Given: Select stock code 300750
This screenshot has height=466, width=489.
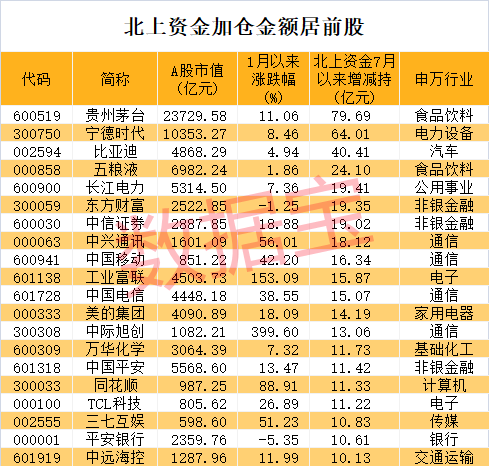Looking at the screenshot, I should click(x=37, y=134).
